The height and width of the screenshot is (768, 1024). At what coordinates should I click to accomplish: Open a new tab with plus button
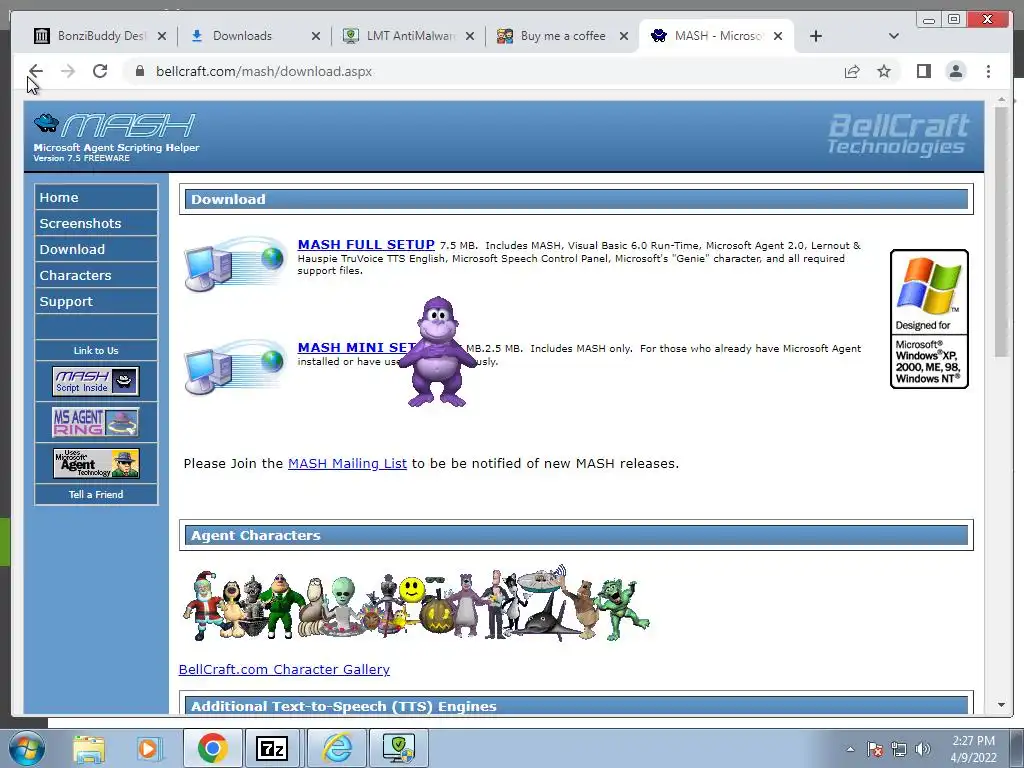(x=816, y=36)
